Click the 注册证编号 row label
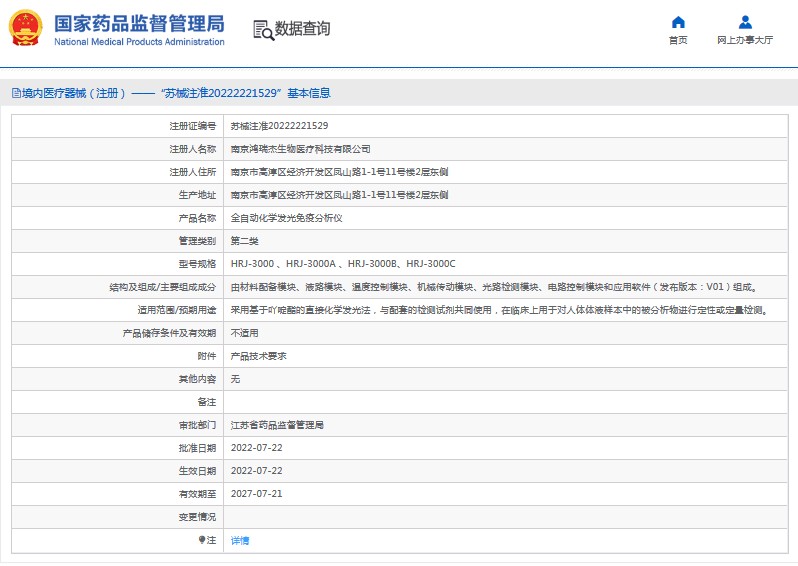Image resolution: width=798 pixels, height=566 pixels. pyautogui.click(x=192, y=126)
